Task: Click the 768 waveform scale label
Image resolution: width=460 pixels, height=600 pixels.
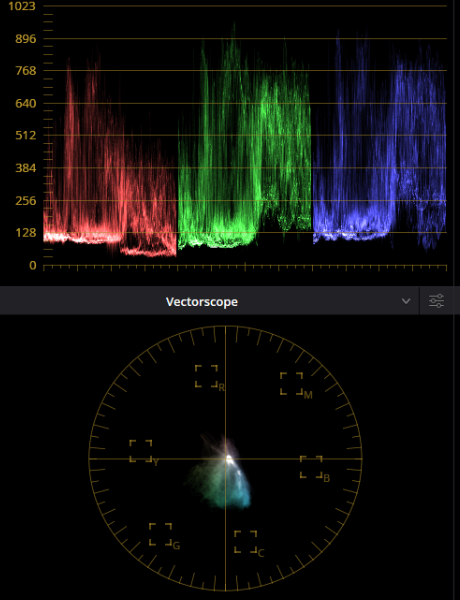Action: coord(26,71)
